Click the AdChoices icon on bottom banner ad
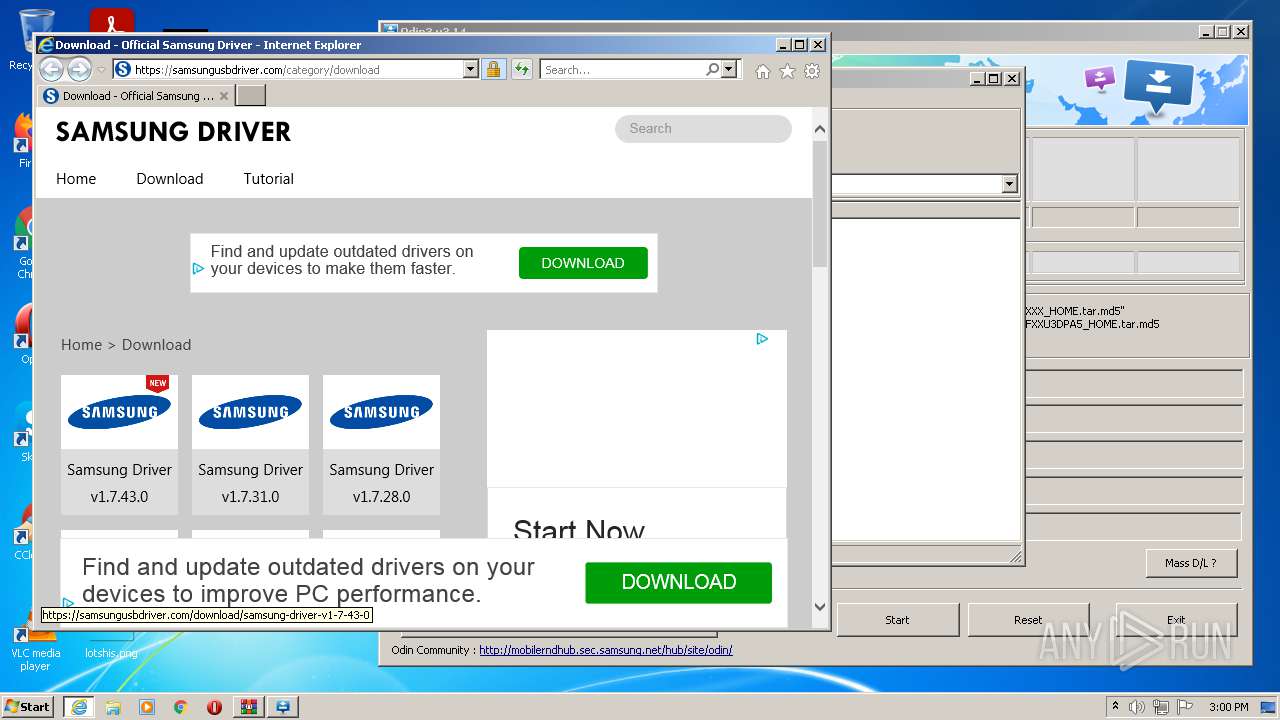Viewport: 1280px width, 720px height. pyautogui.click(x=68, y=603)
